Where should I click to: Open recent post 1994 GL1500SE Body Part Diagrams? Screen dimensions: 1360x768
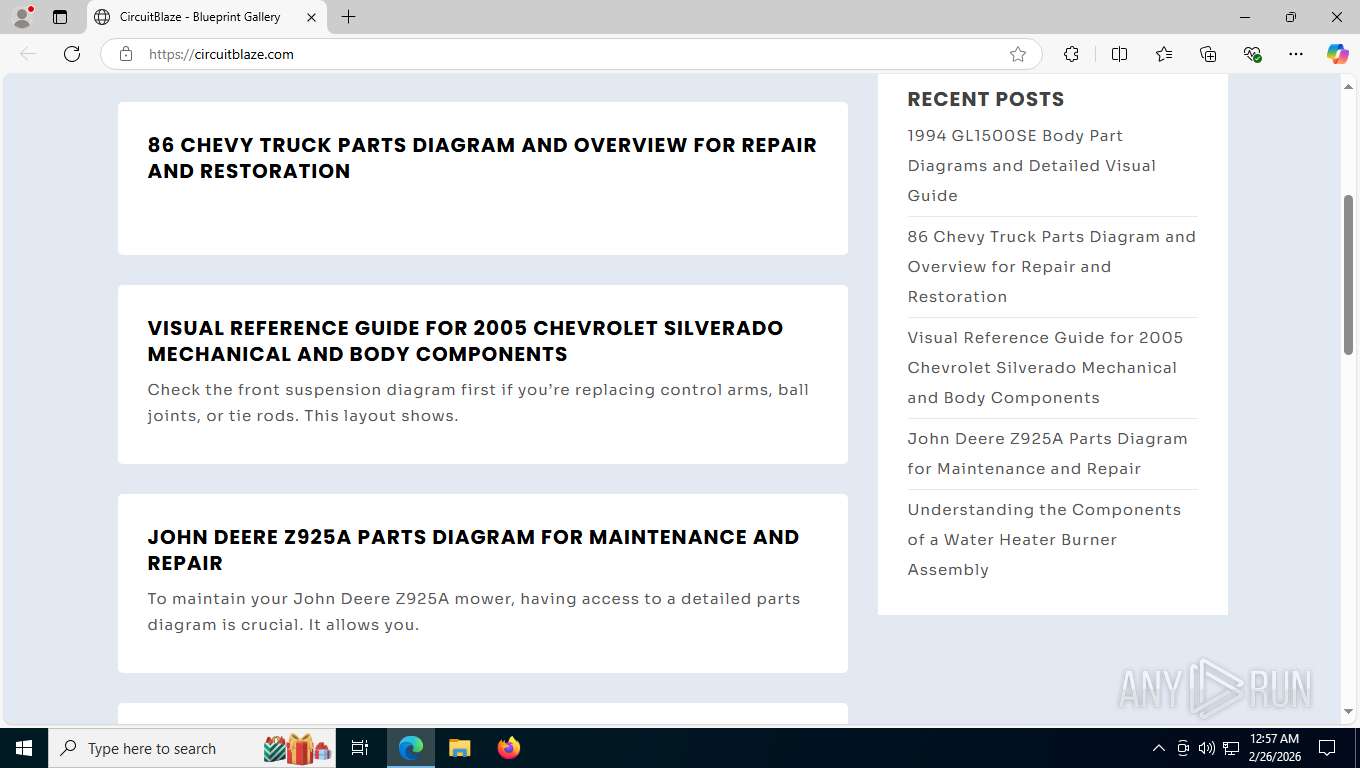click(x=1031, y=165)
